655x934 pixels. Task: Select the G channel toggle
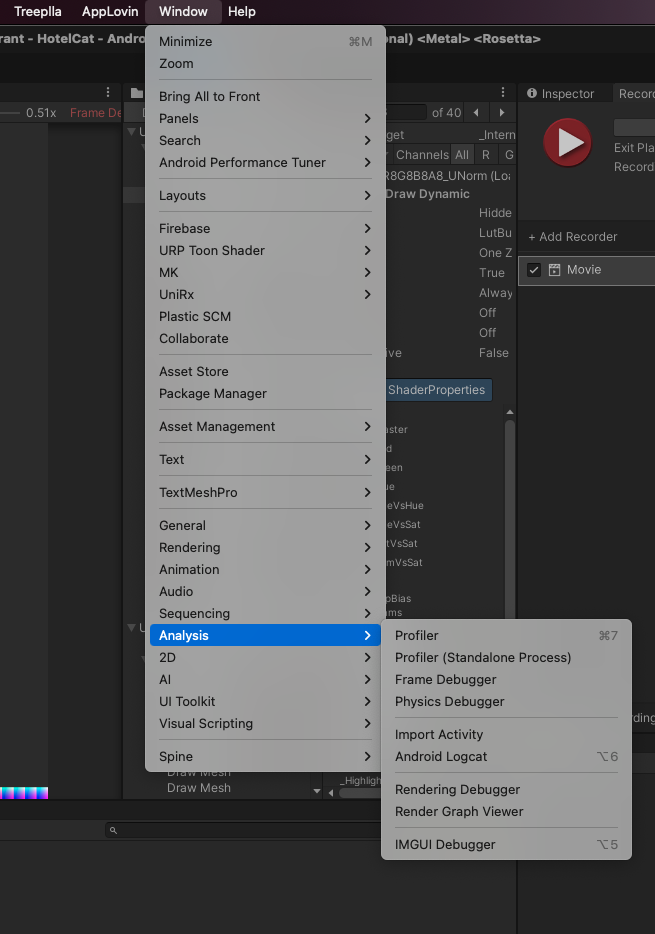509,155
